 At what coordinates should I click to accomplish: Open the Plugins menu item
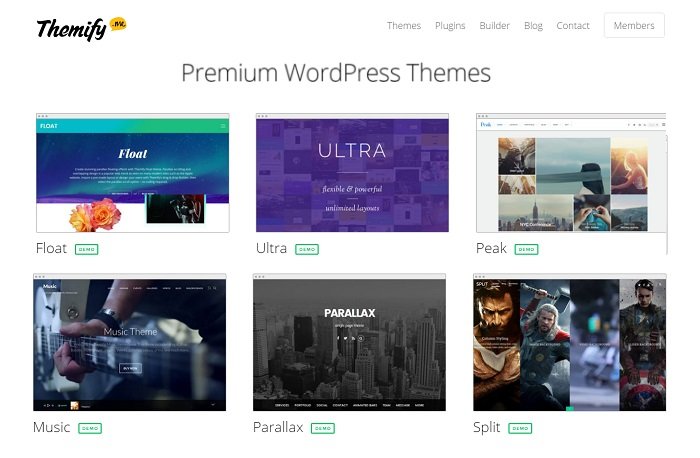pyautogui.click(x=450, y=26)
